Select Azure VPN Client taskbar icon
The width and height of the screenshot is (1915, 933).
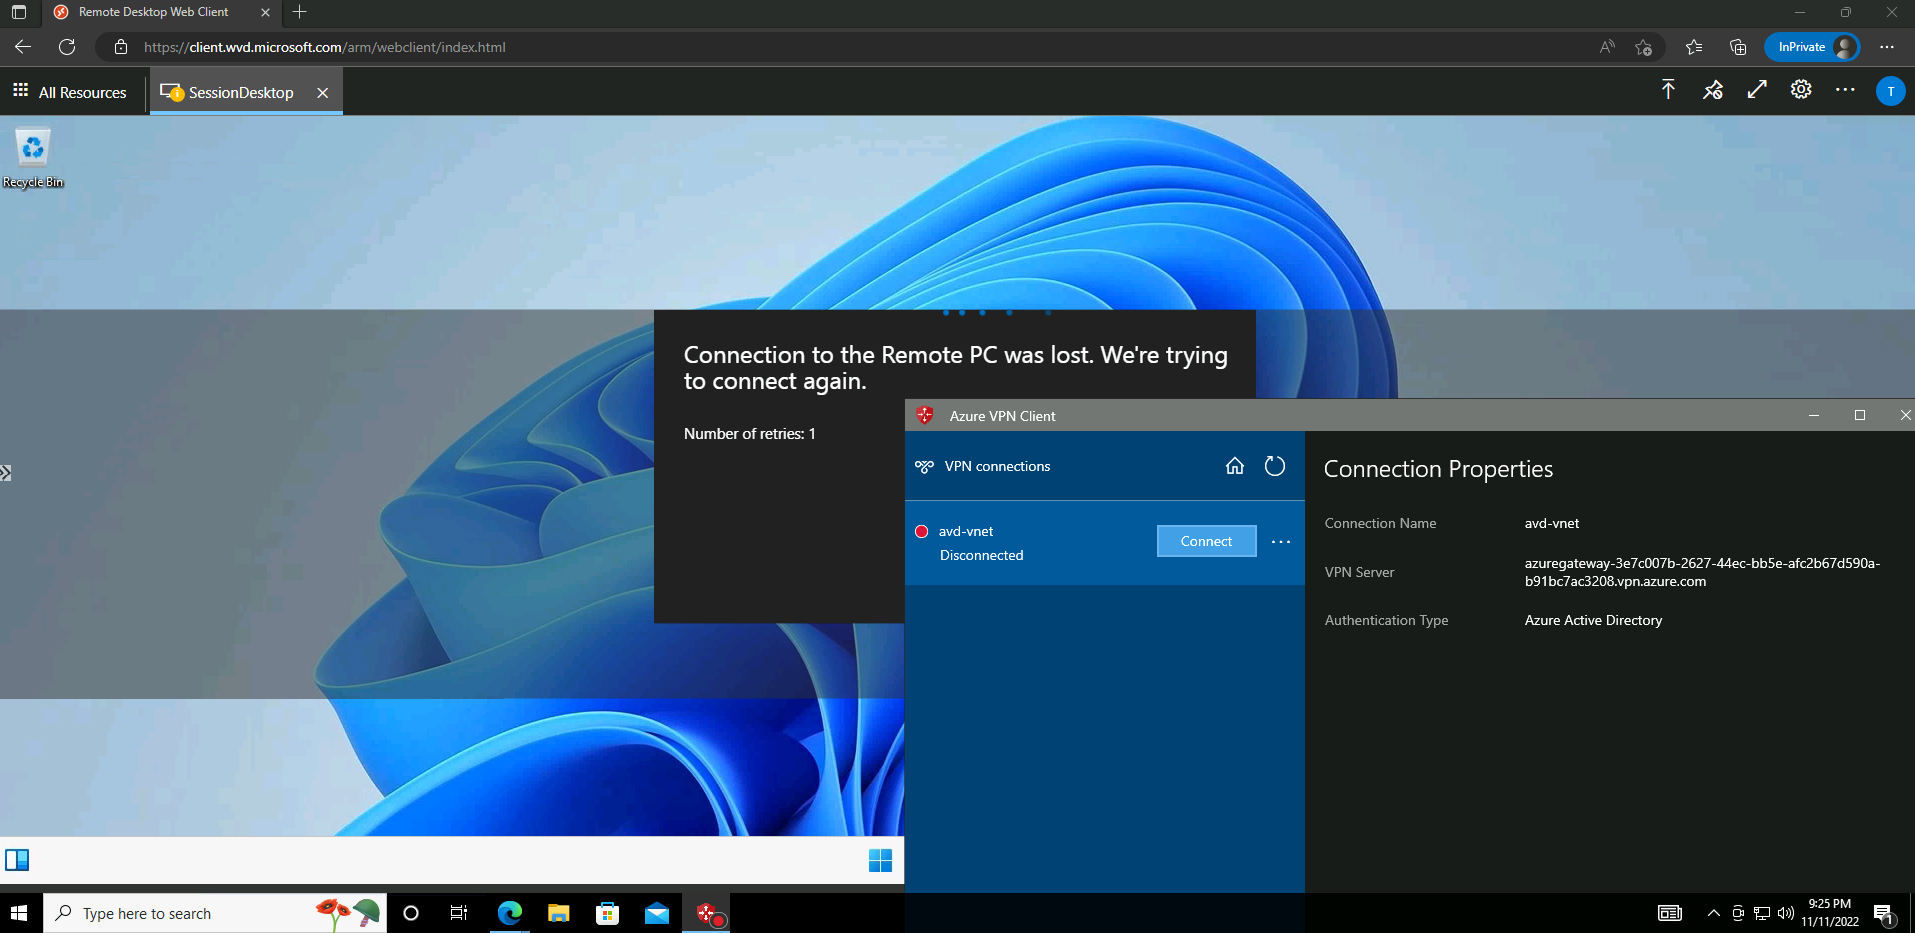pos(706,913)
